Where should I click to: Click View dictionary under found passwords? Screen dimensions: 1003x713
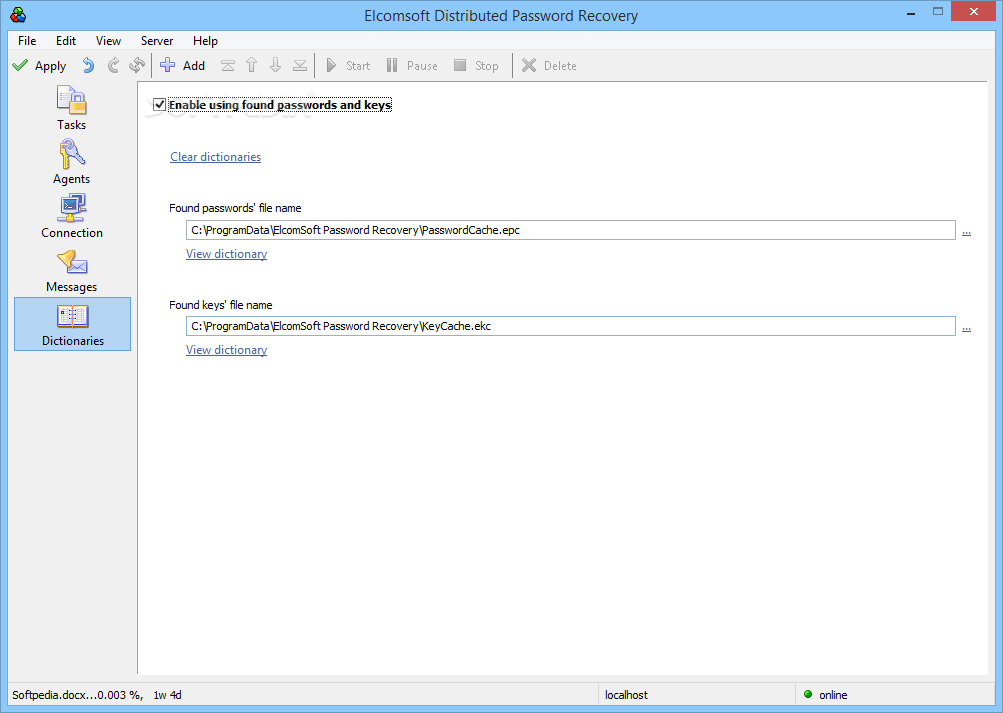pos(226,254)
